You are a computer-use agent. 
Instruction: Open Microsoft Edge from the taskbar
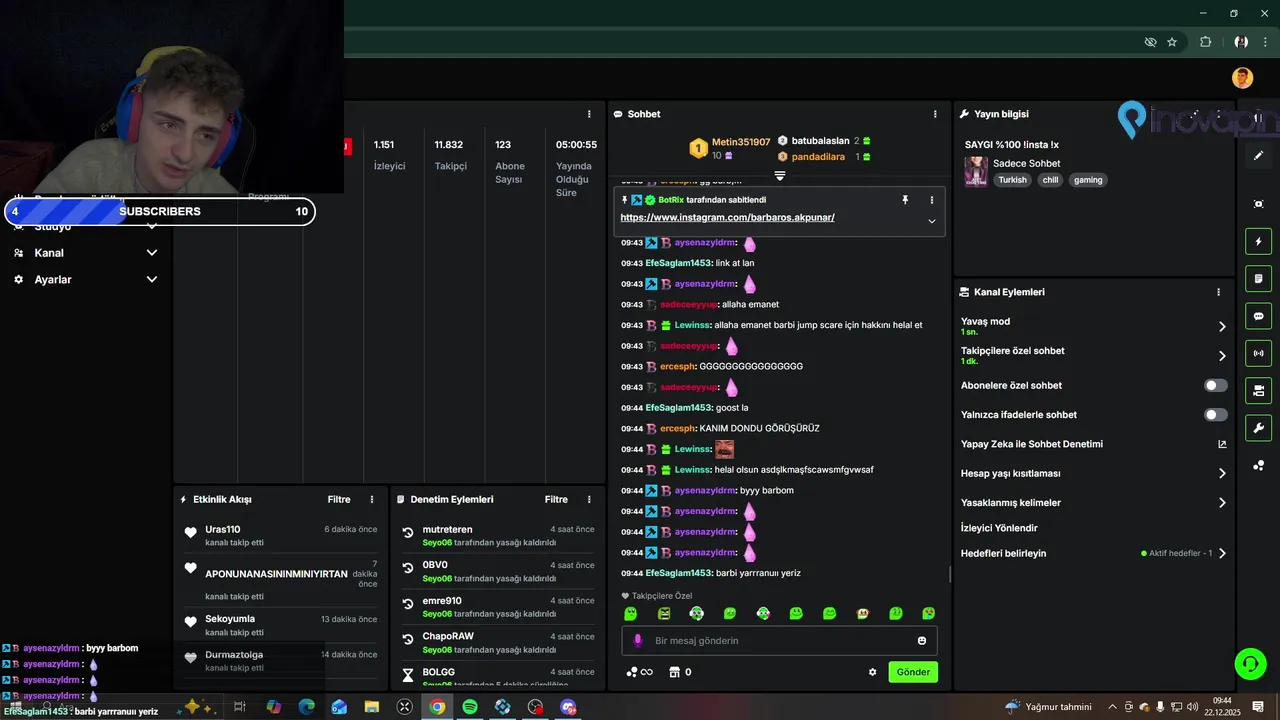tap(306, 707)
